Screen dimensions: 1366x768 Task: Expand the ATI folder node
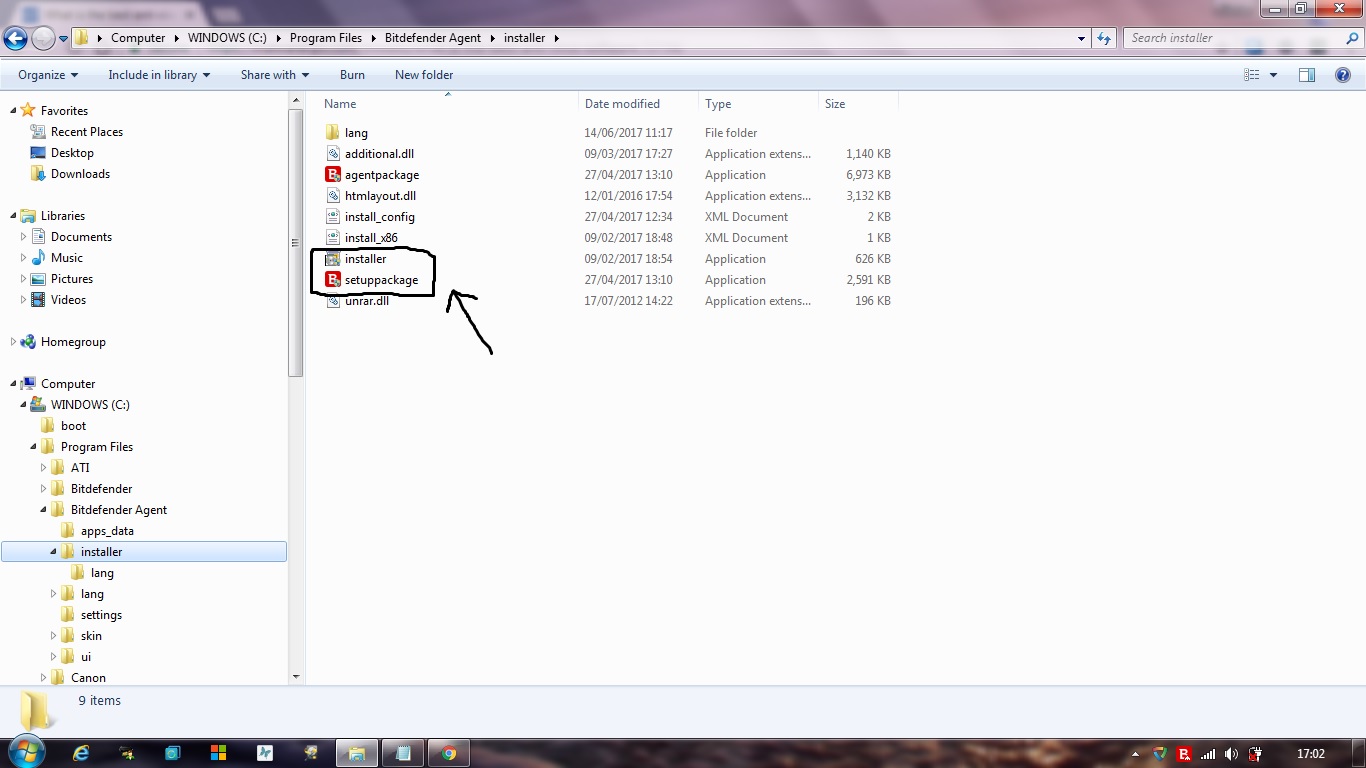[43, 468]
